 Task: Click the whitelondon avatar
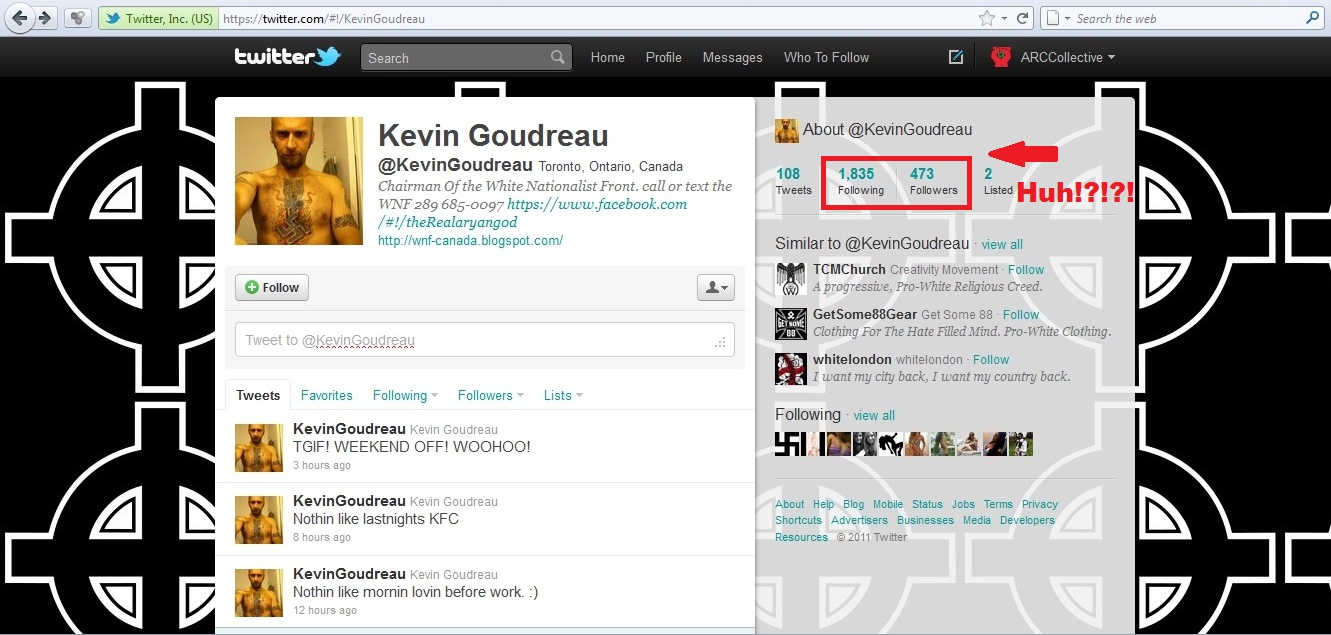[791, 368]
